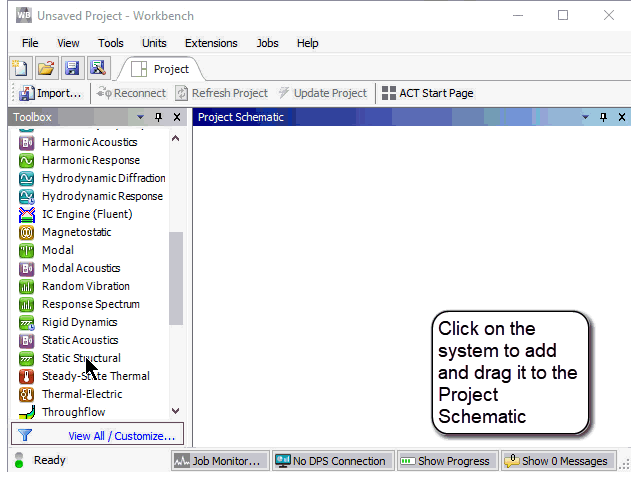Open the View All / Customize link

click(x=121, y=435)
